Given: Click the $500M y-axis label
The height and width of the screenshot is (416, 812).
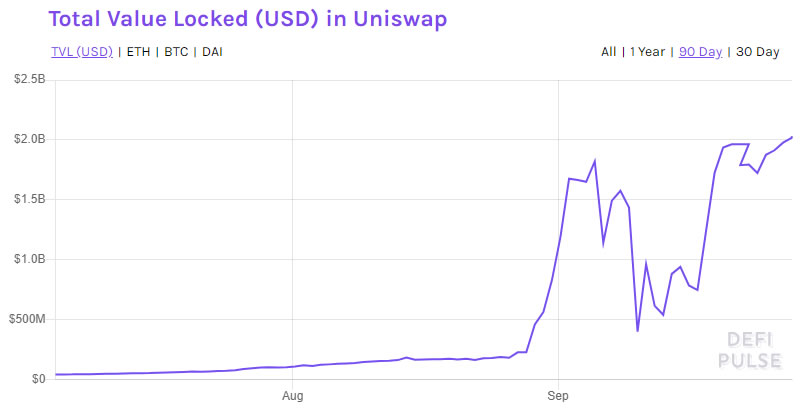Looking at the screenshot, I should [27, 319].
